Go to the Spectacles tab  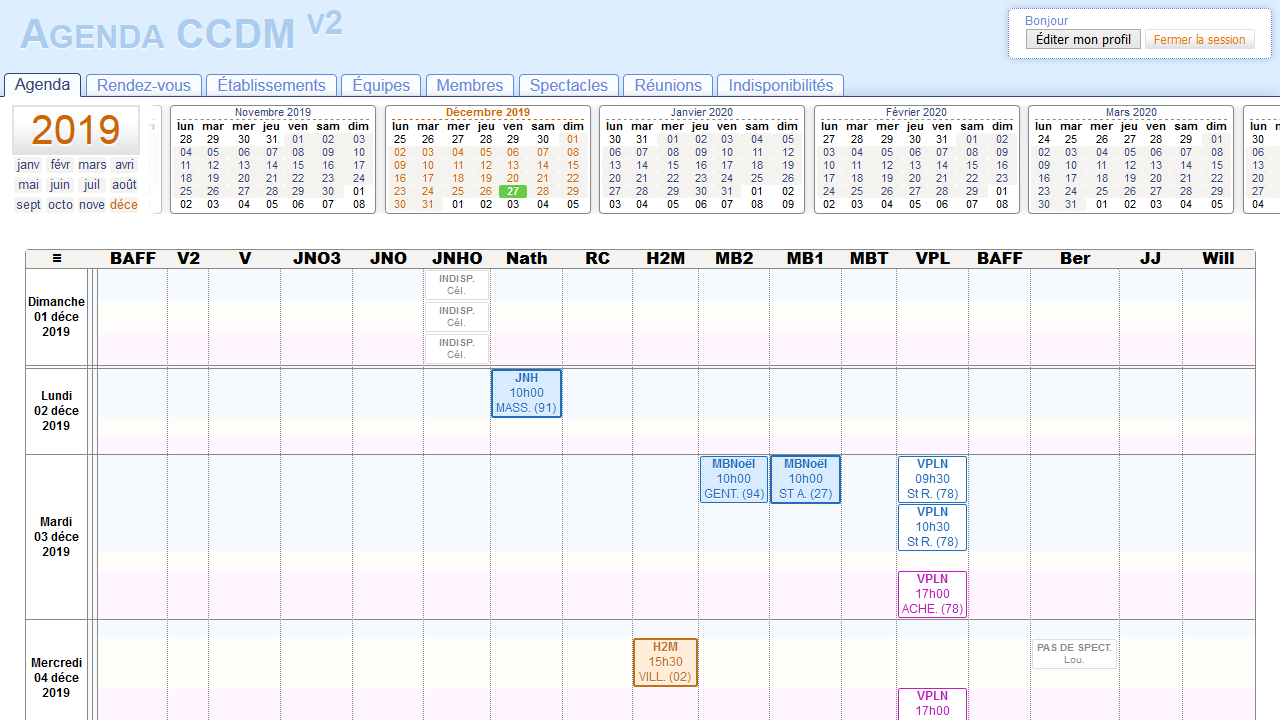click(568, 86)
